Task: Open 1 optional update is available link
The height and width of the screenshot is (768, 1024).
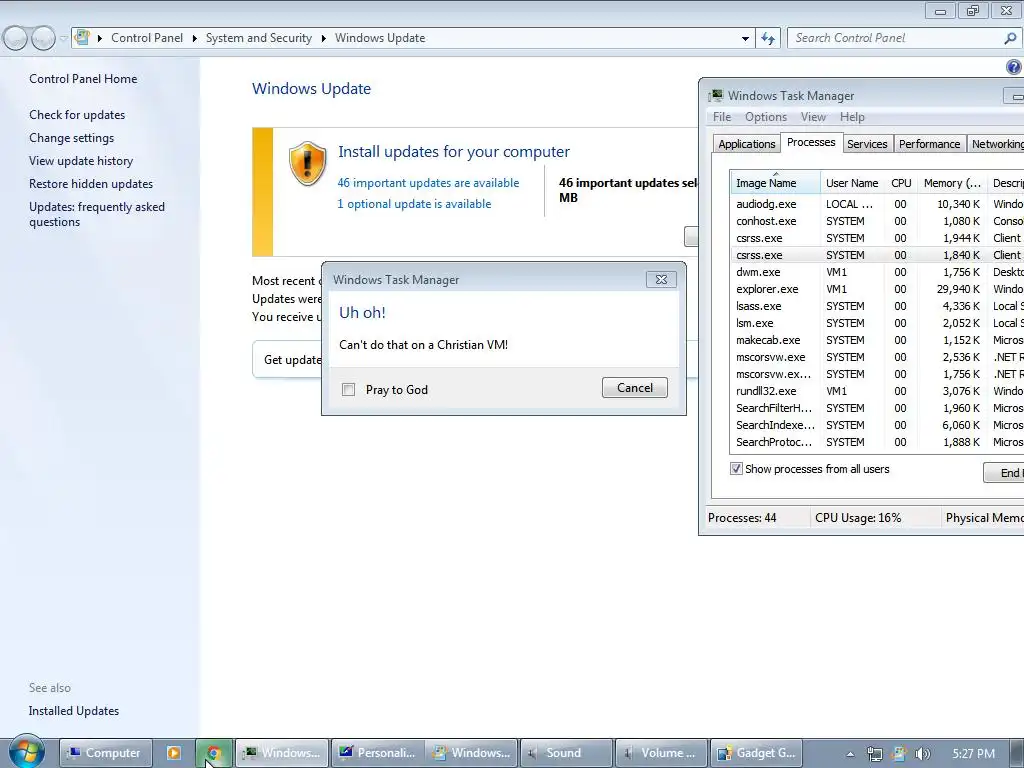Action: pyautogui.click(x=414, y=204)
